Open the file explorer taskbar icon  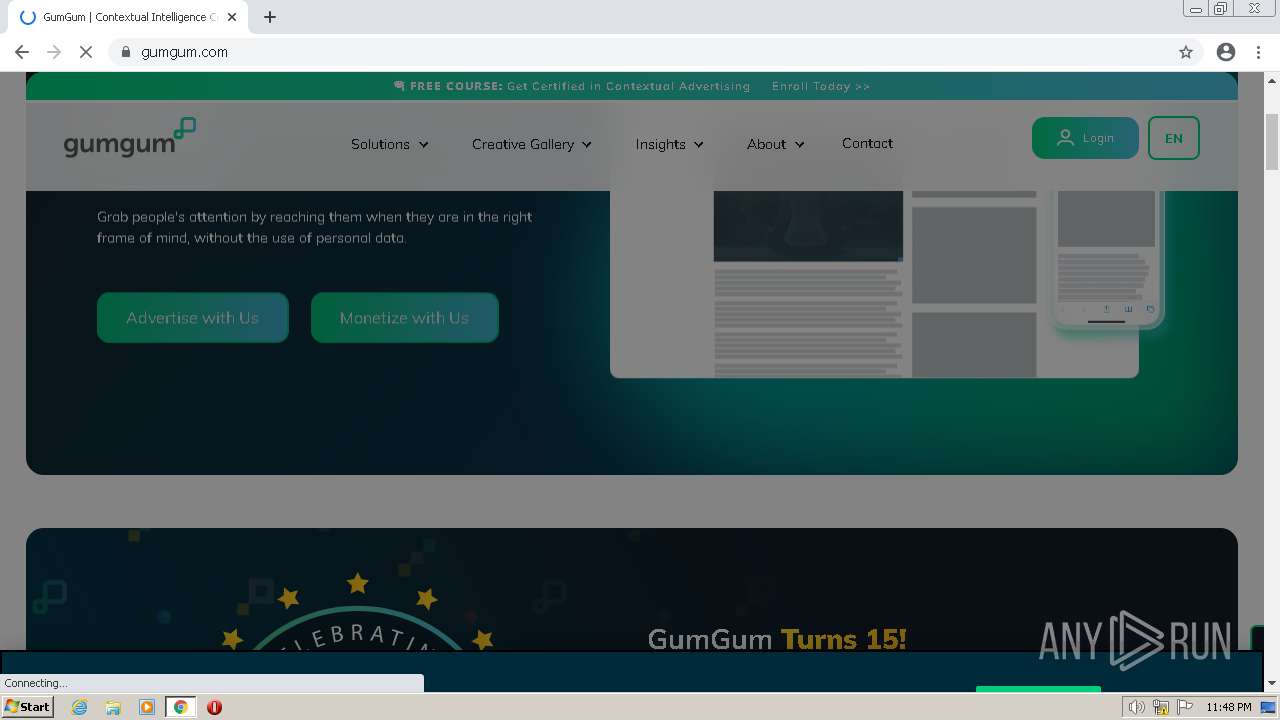pyautogui.click(x=113, y=707)
